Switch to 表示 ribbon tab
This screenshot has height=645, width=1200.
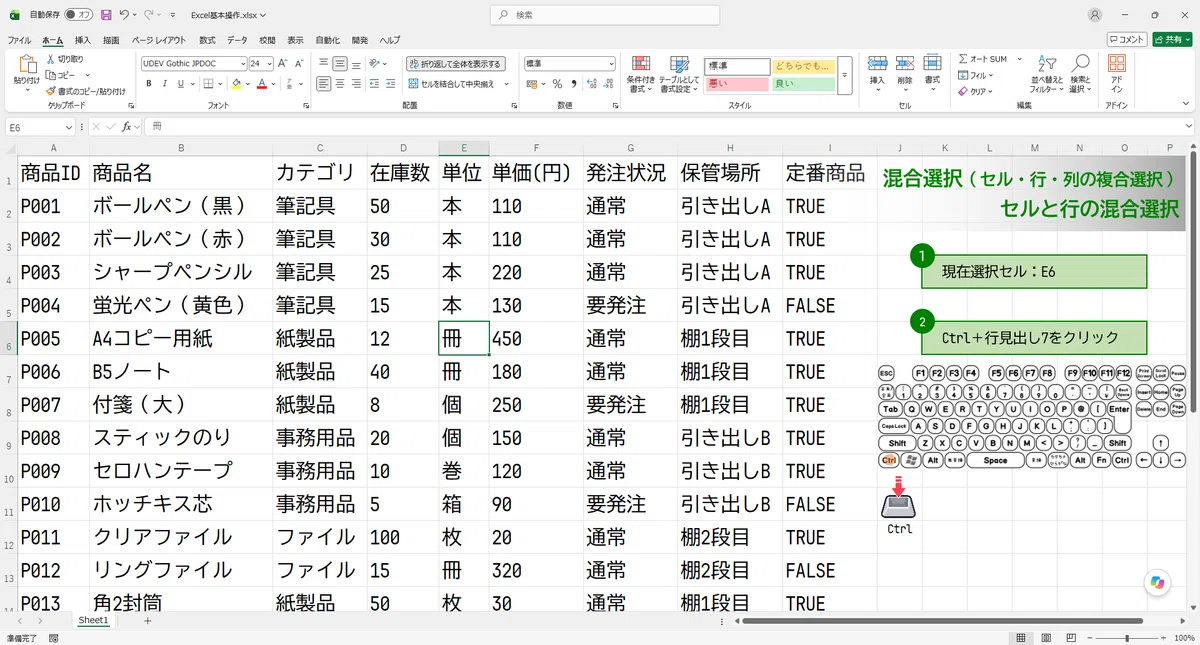click(295, 40)
